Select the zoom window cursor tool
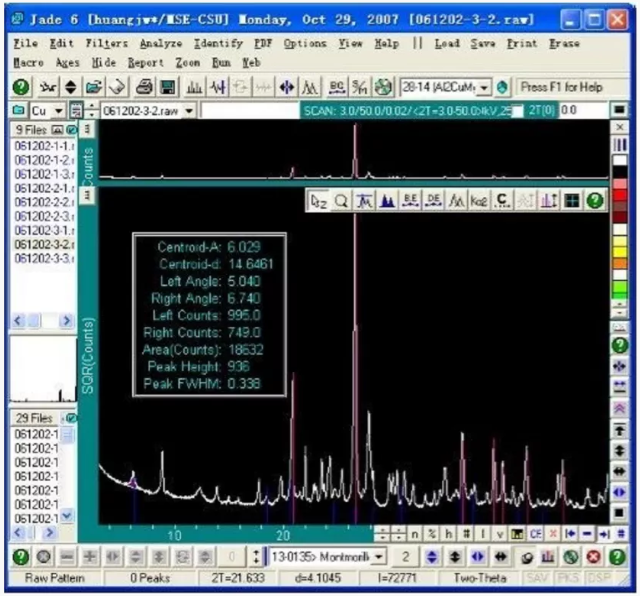This screenshot has width=640, height=596. [x=318, y=200]
